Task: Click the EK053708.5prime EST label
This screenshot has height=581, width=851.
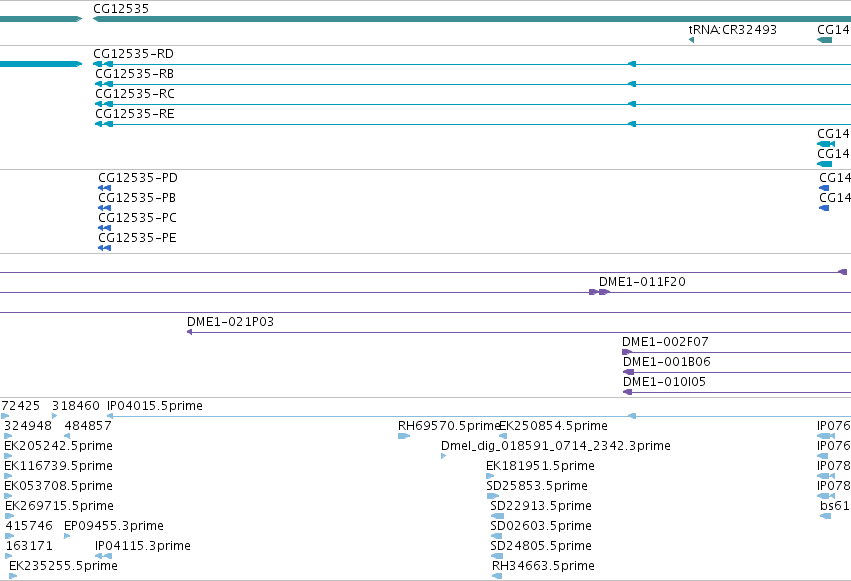Action: [58, 487]
